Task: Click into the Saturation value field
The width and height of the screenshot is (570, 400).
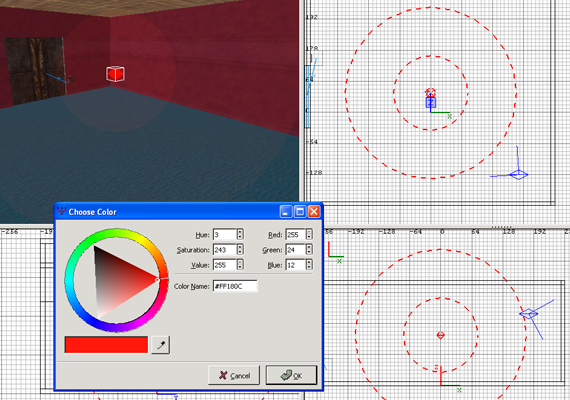Action: [225, 250]
